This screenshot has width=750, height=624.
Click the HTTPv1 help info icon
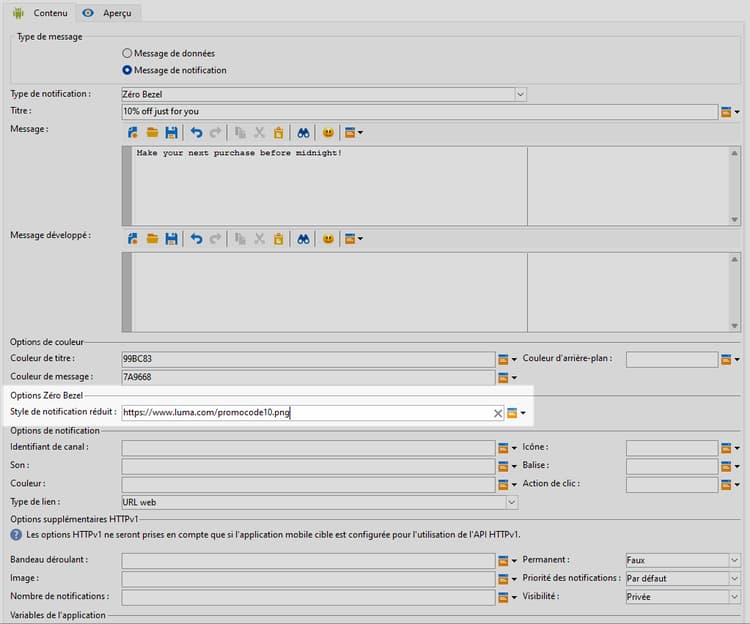pos(16,535)
